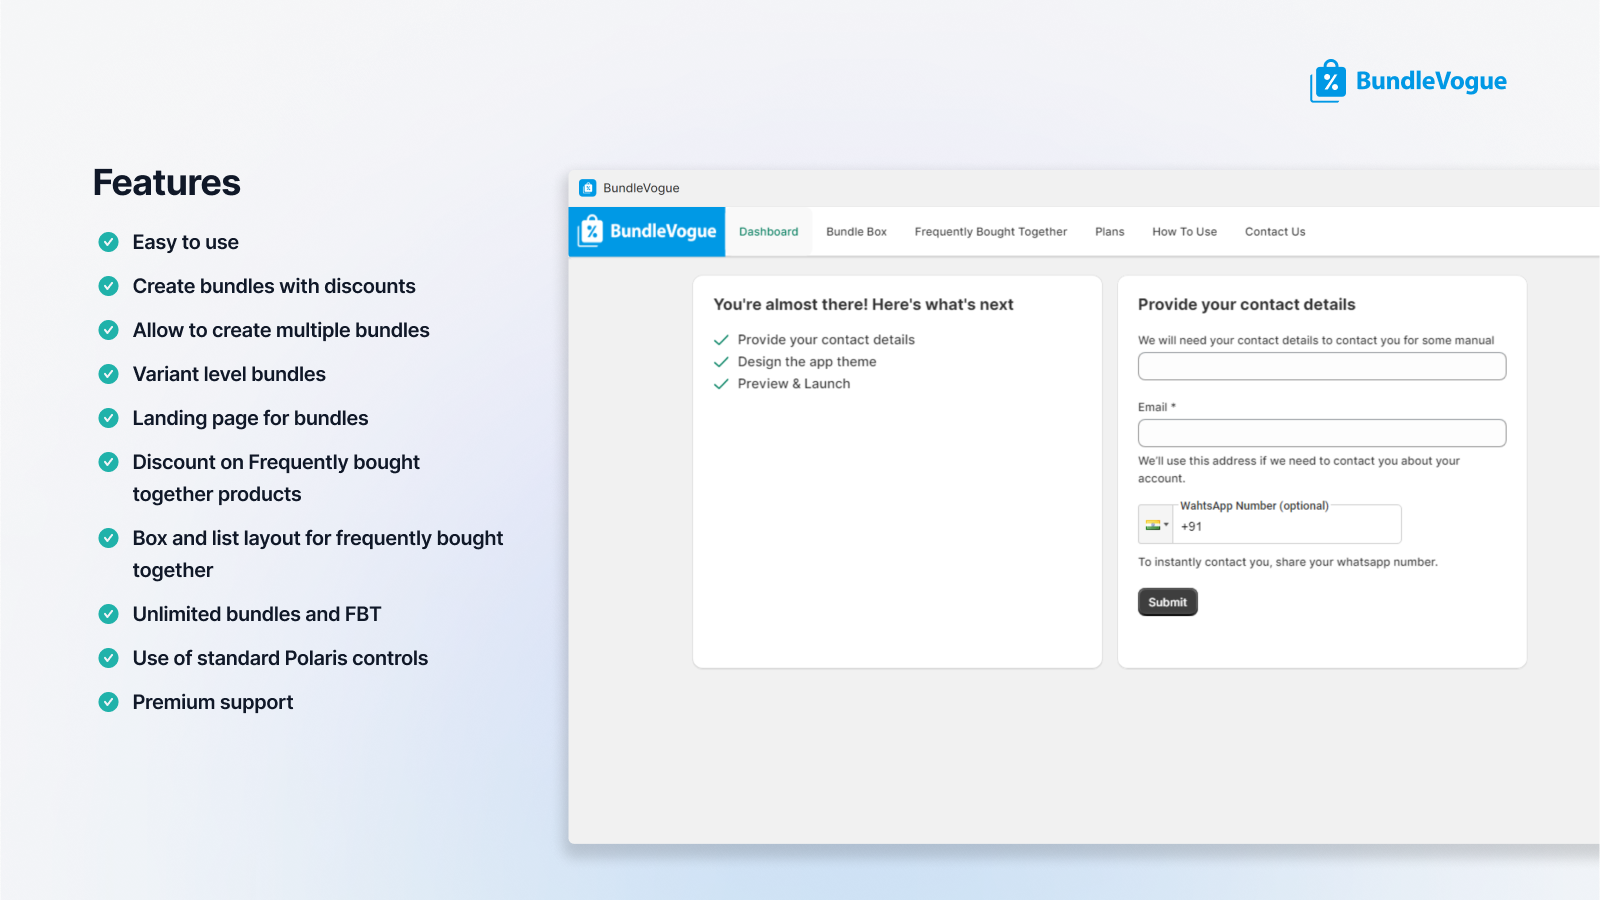The image size is (1600, 900).
Task: Click the 'Provide your contact details' card heading
Action: pos(1247,305)
